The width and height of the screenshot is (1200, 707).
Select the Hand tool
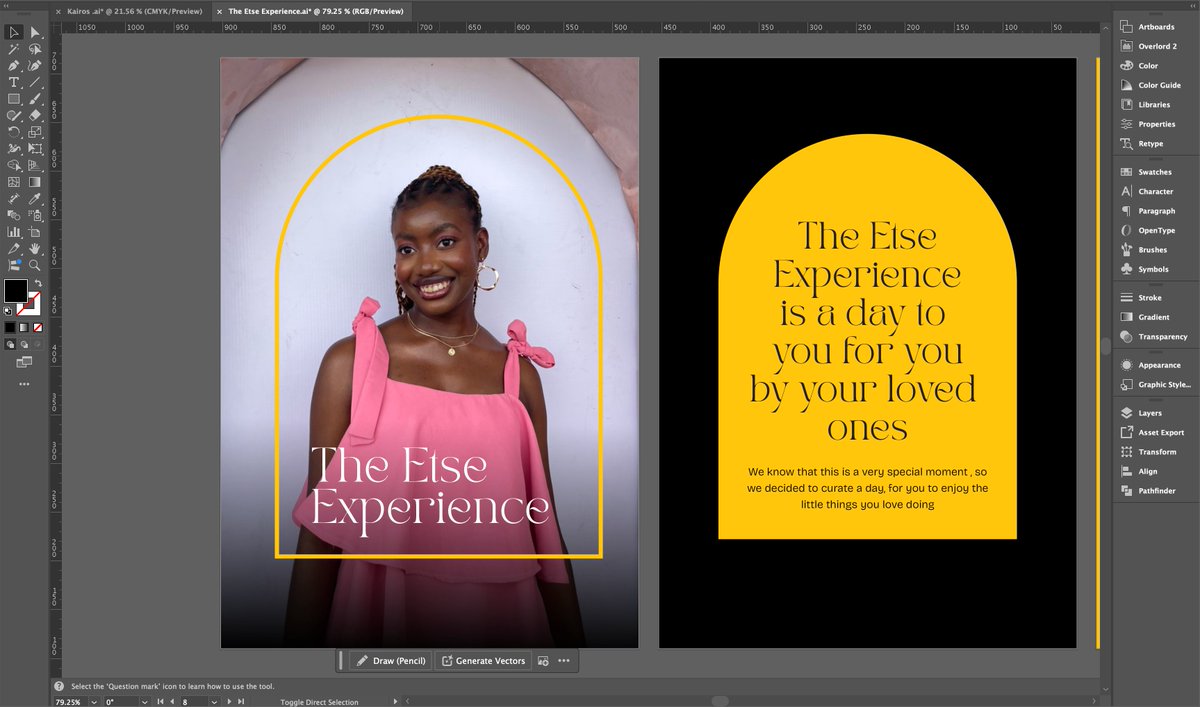point(34,248)
